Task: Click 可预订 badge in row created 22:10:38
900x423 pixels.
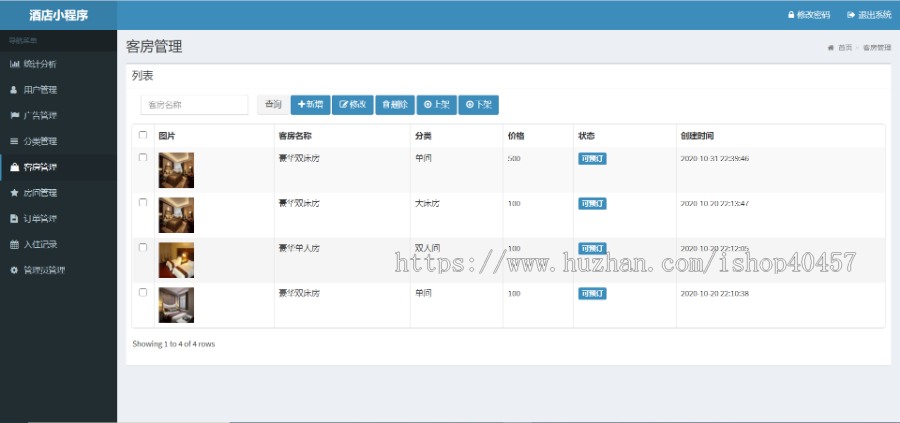Action: 592,294
